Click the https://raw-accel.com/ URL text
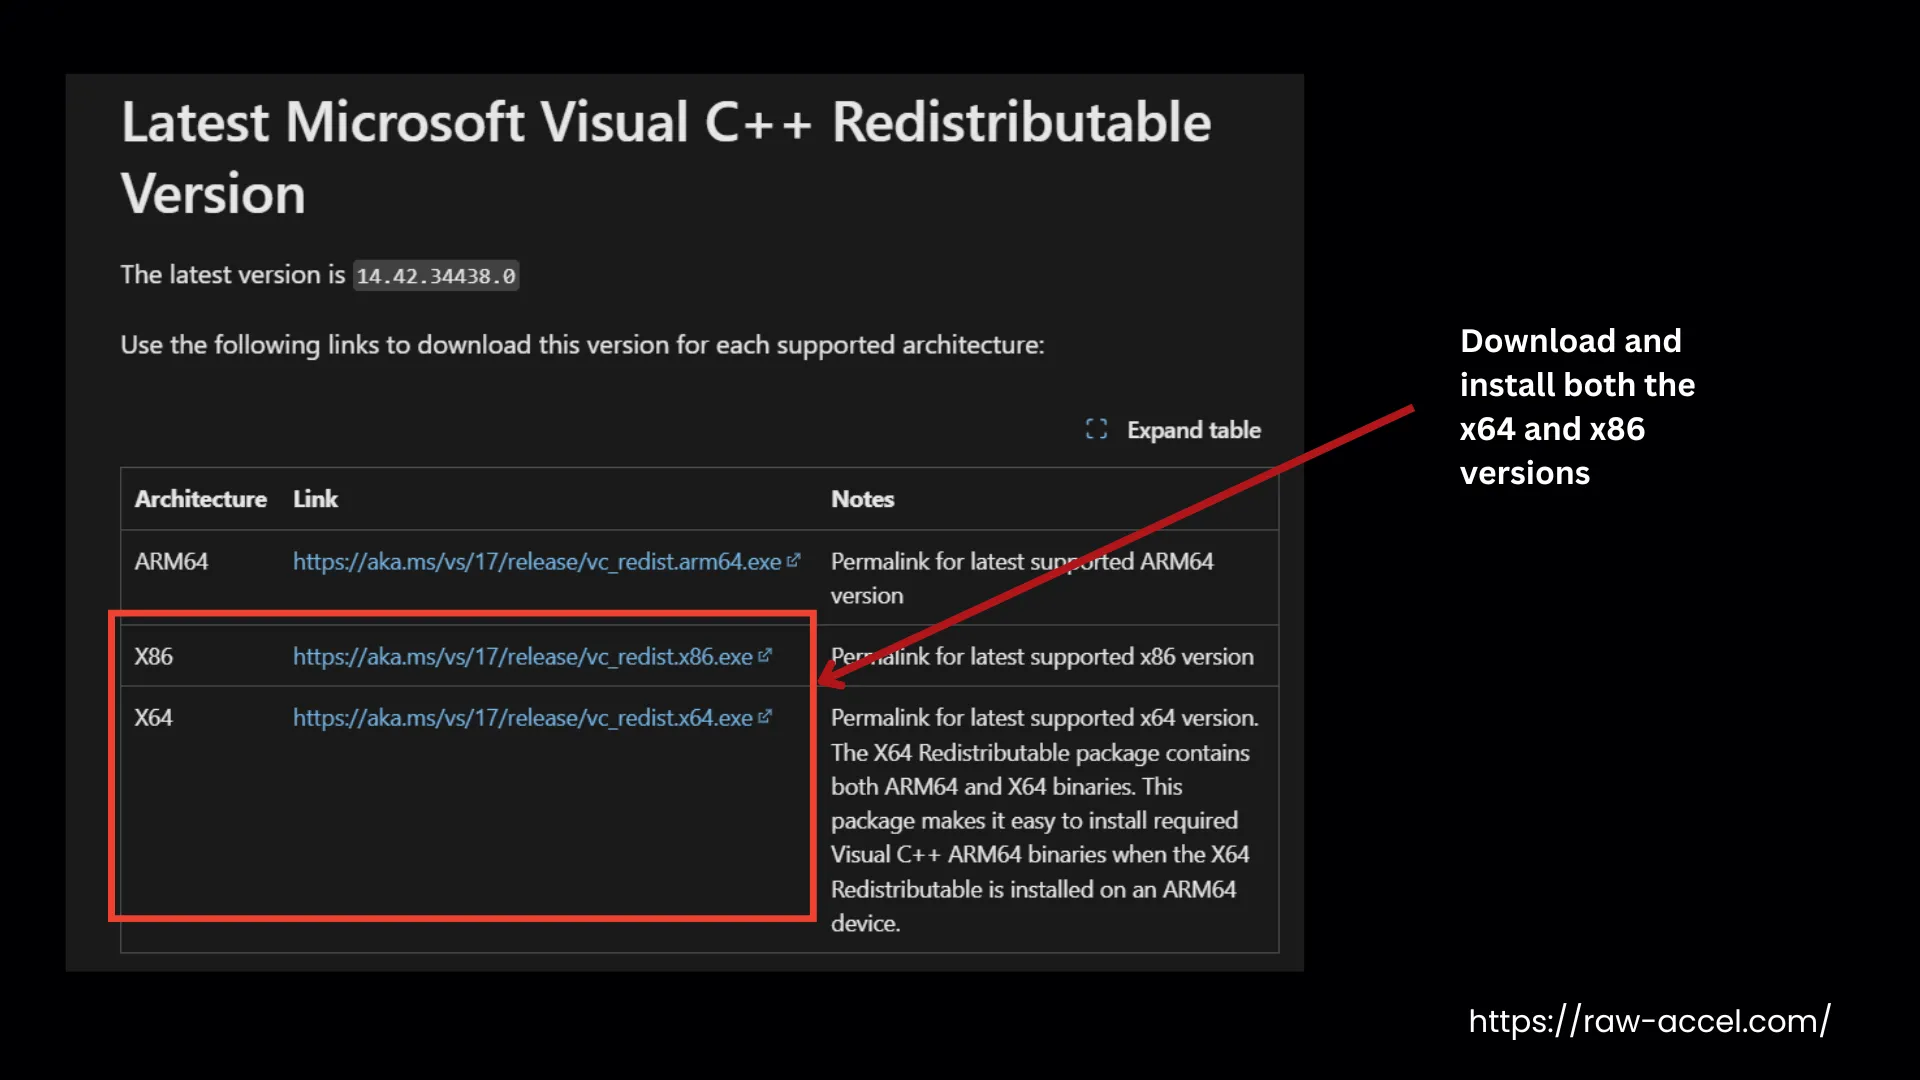This screenshot has height=1080, width=1920. coord(1649,1021)
